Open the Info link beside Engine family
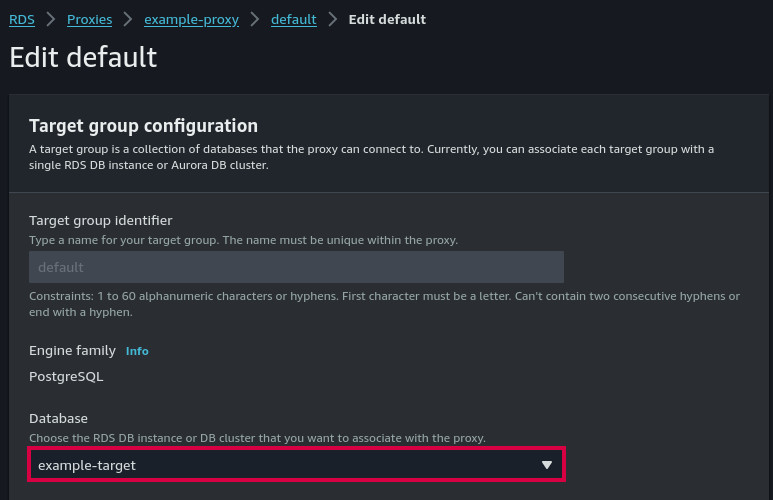This screenshot has height=500, width=773. 137,351
